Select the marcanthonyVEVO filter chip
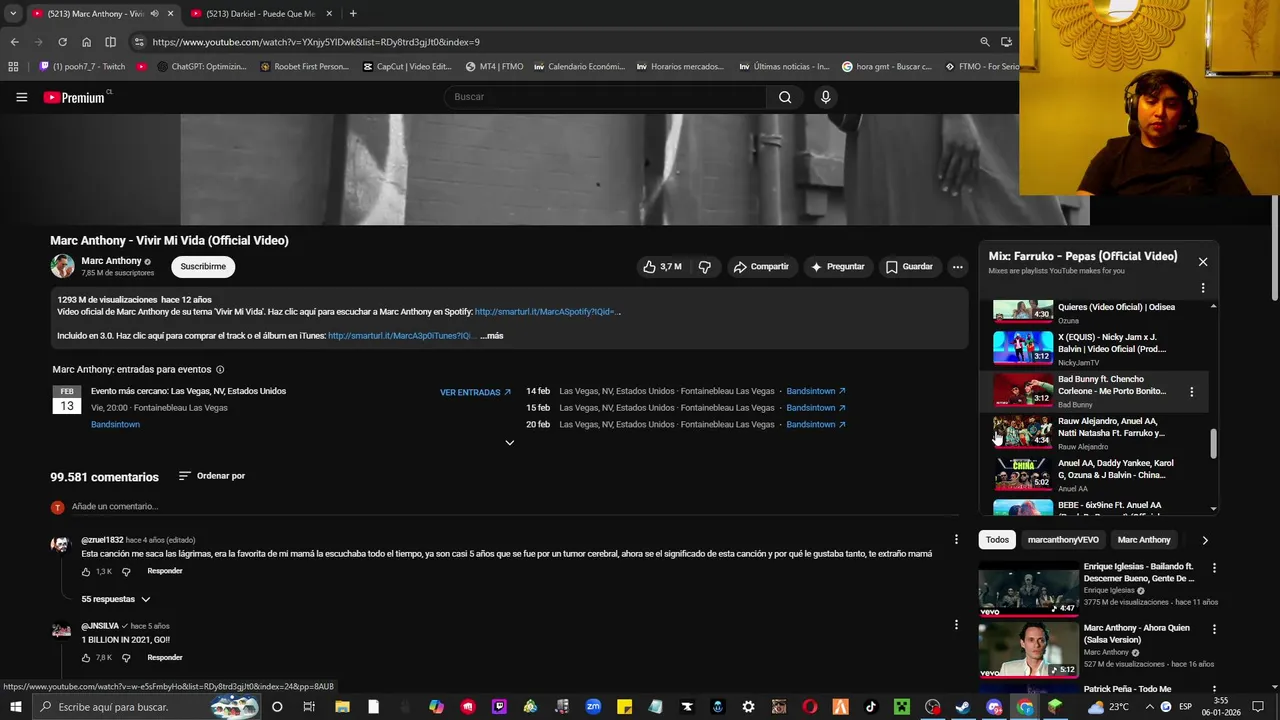Viewport: 1280px width, 720px height. click(1063, 540)
